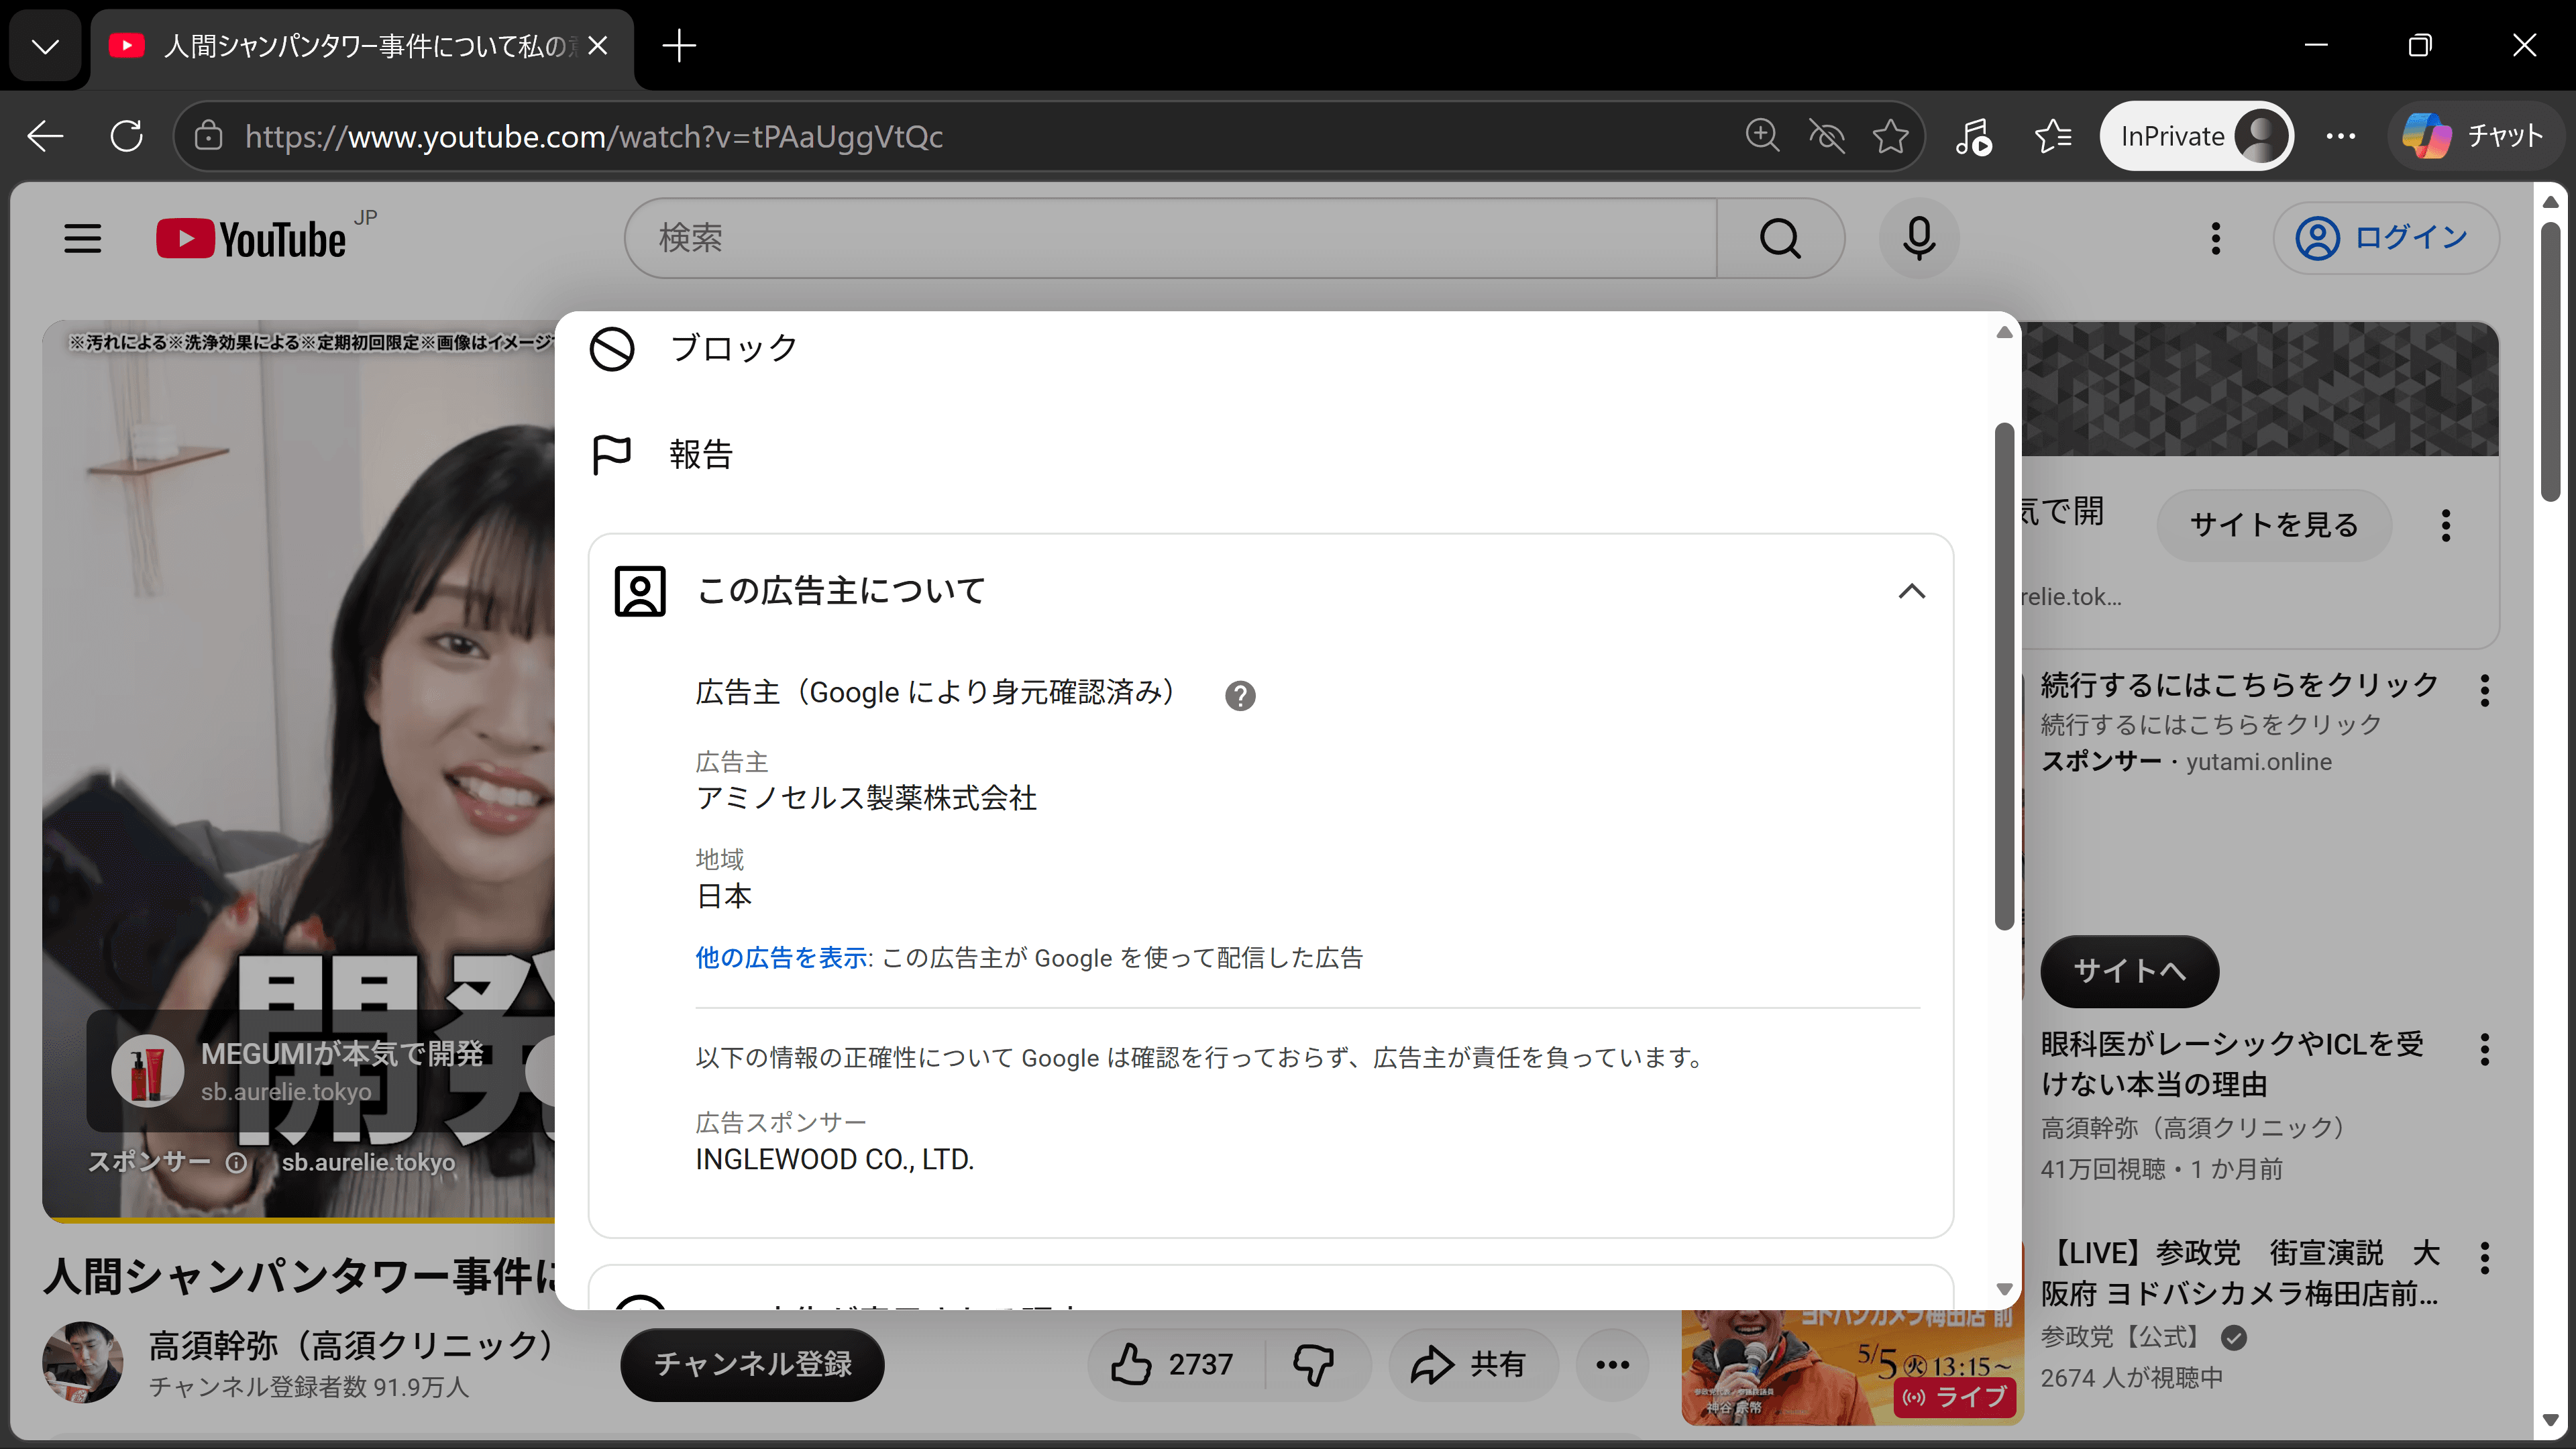Click the dialog scrollbar thumb
Viewport: 2576px width, 1449px height.
(2004, 676)
